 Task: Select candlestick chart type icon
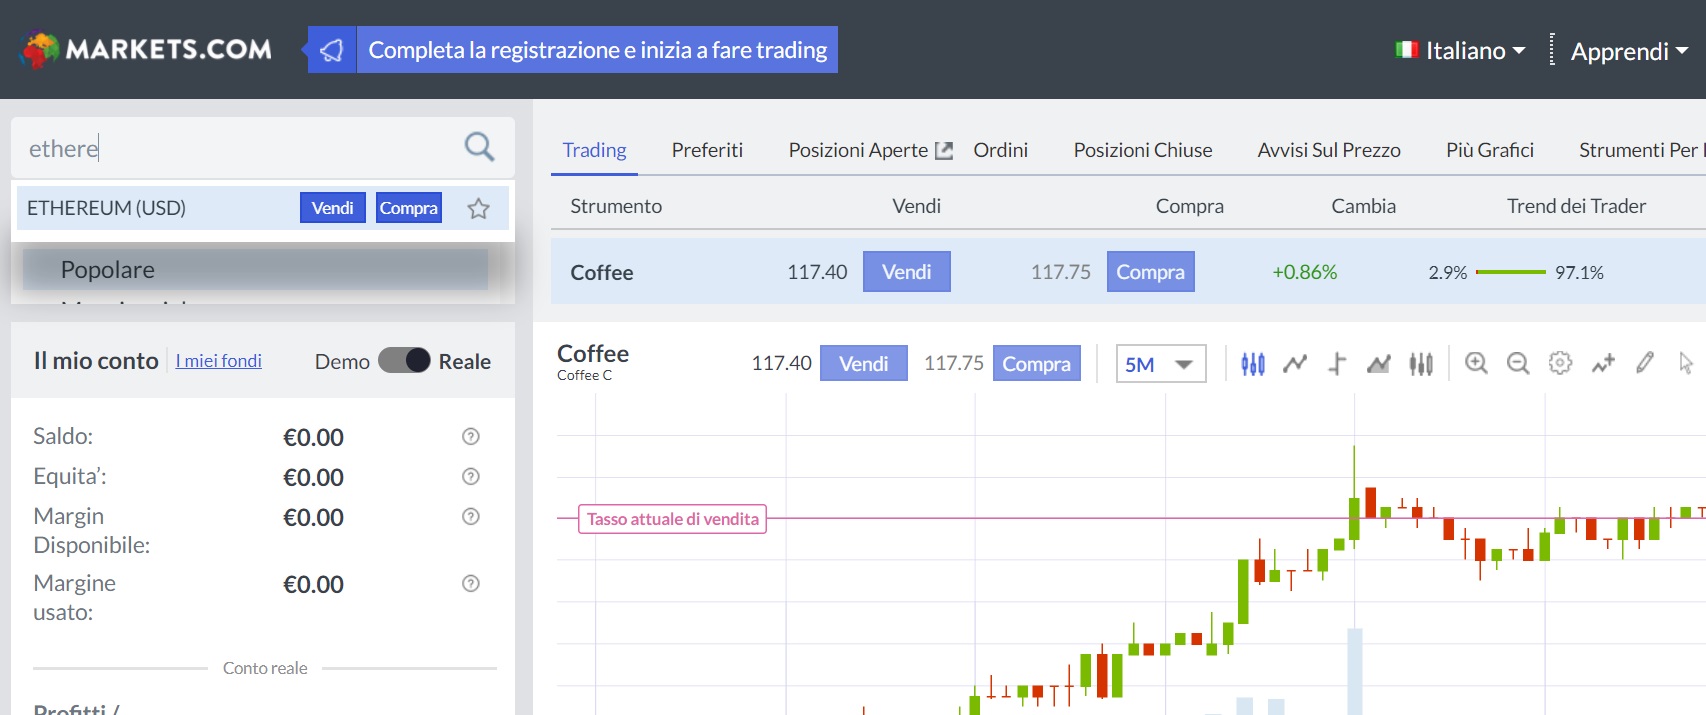pyautogui.click(x=1253, y=364)
